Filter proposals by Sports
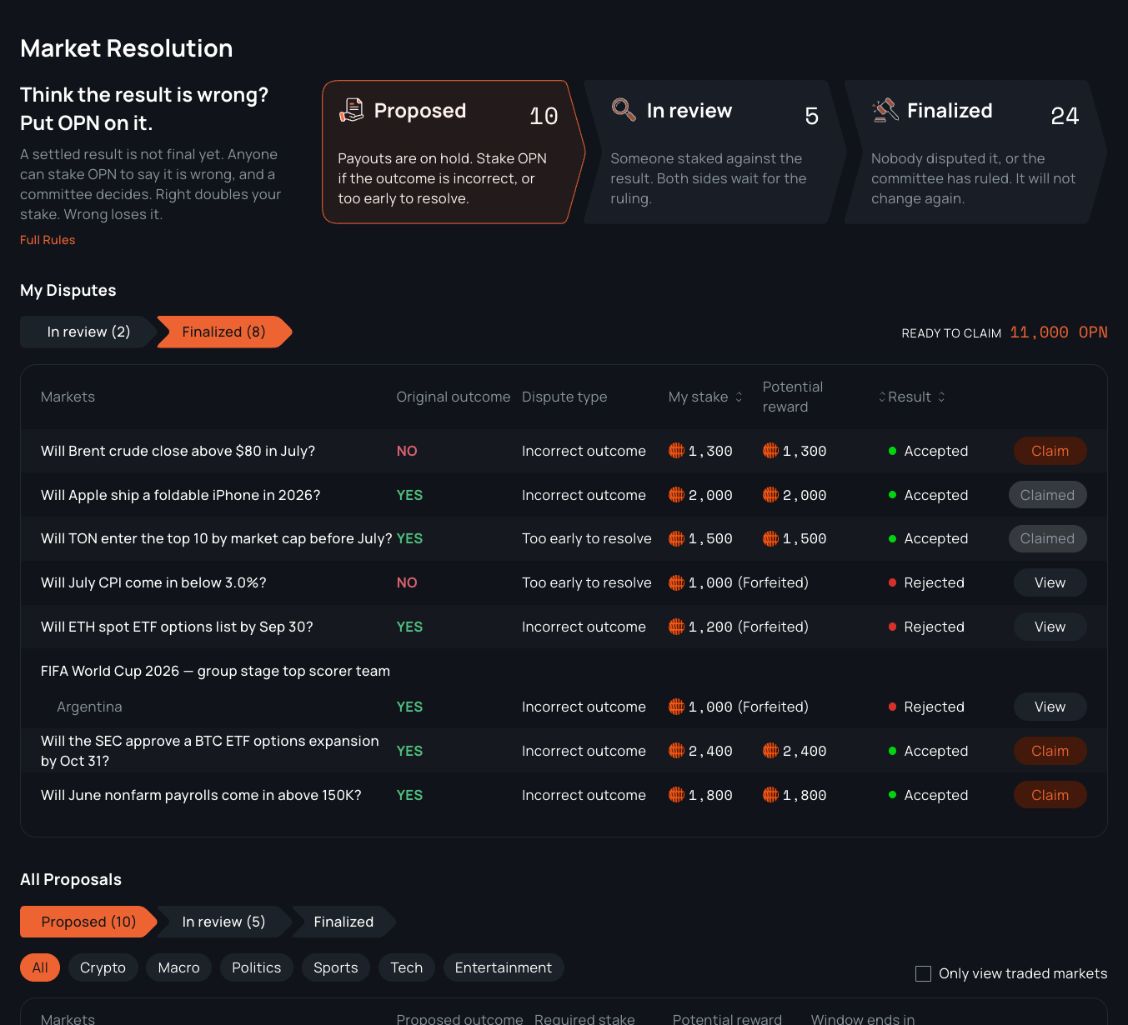This screenshot has width=1128, height=1025. pyautogui.click(x=335, y=967)
